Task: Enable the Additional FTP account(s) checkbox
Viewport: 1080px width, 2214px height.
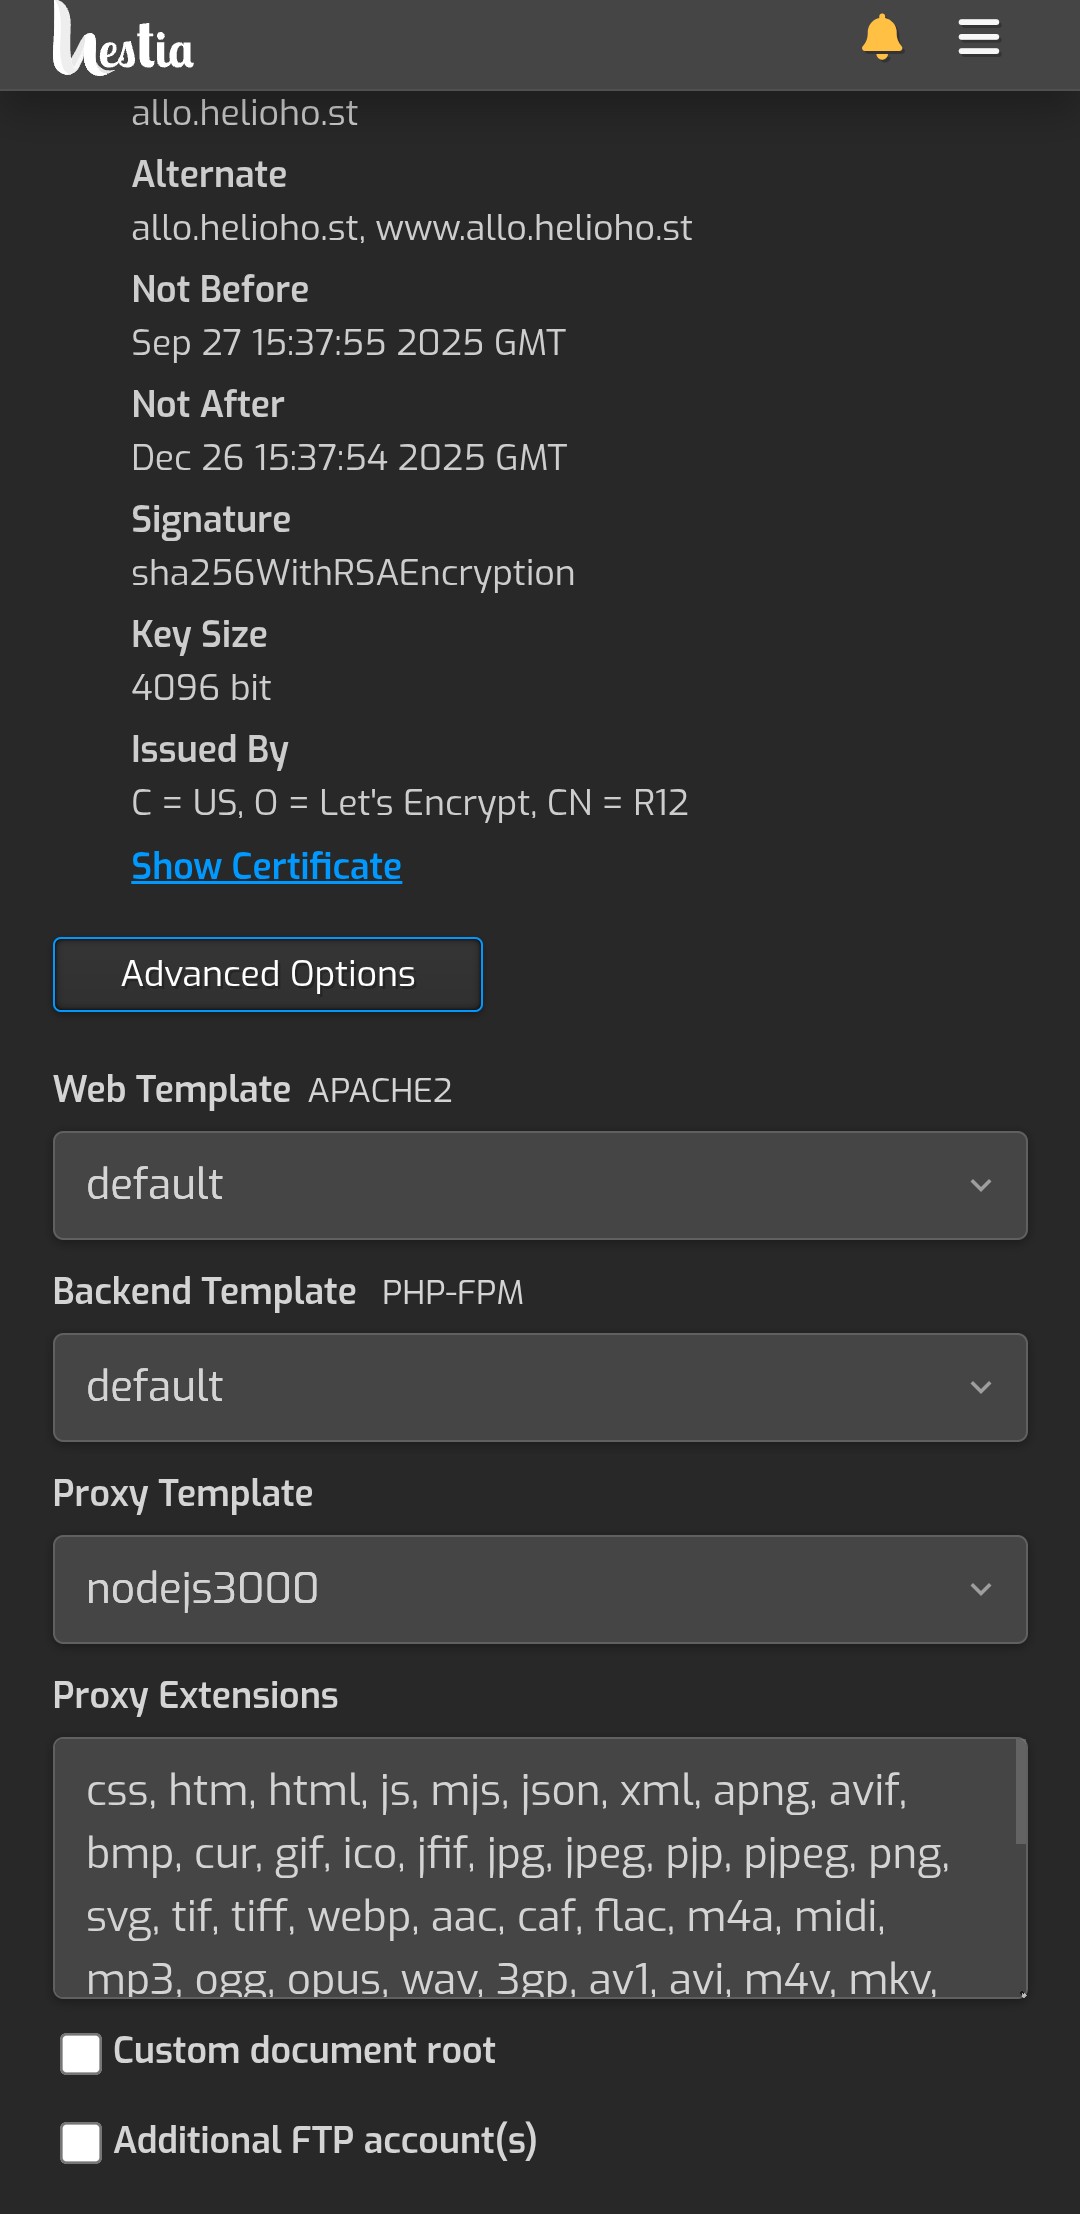Action: click(81, 2142)
